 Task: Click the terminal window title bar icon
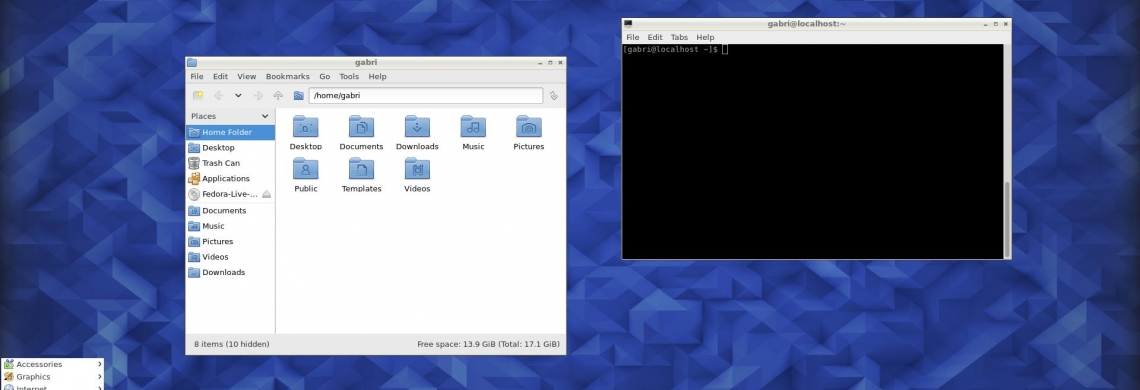tap(627, 24)
